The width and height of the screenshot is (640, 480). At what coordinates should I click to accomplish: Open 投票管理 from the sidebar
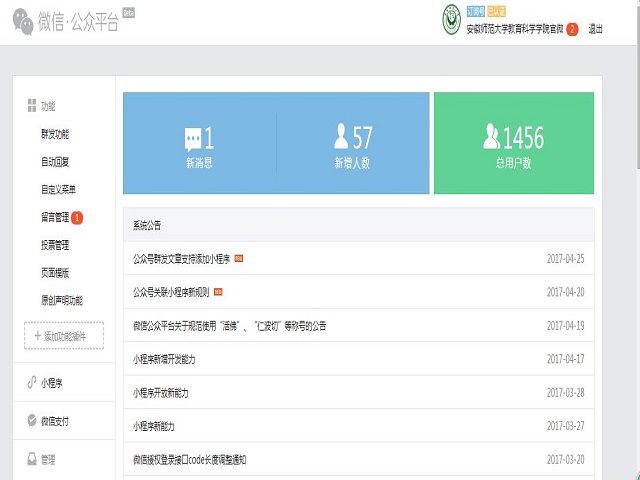click(55, 245)
